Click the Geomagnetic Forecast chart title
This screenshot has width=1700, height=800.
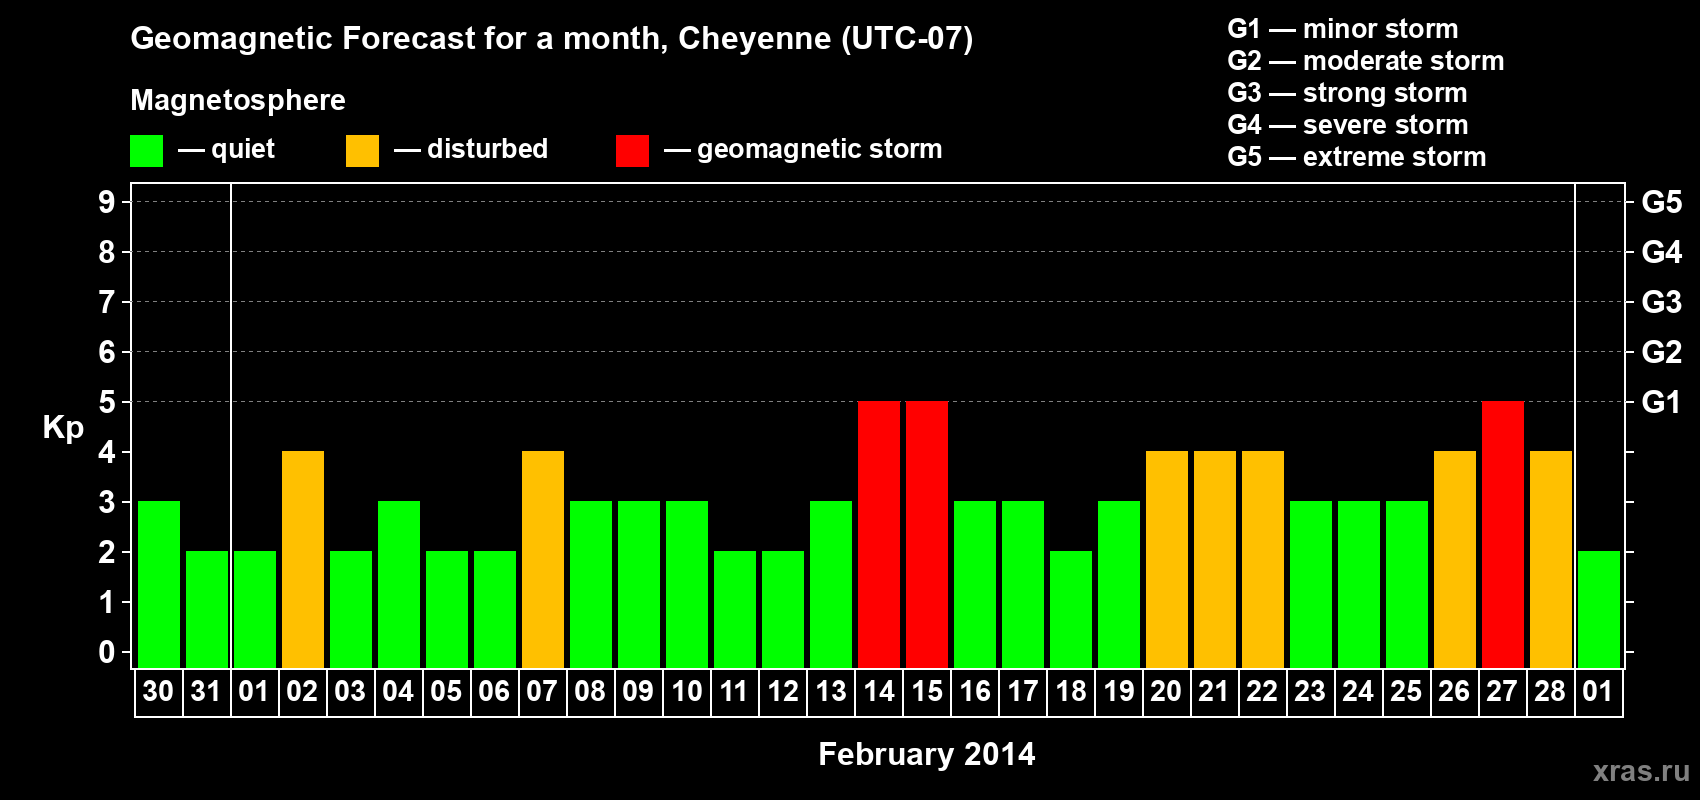tap(552, 39)
